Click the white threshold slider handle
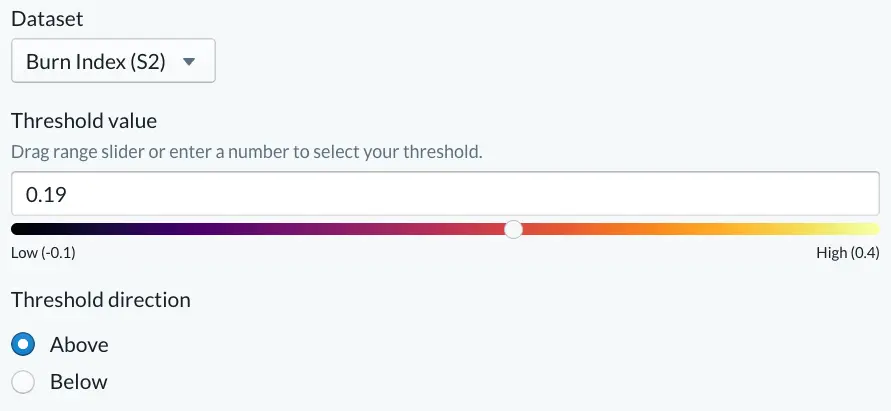Image resolution: width=891 pixels, height=411 pixels. 514,229
